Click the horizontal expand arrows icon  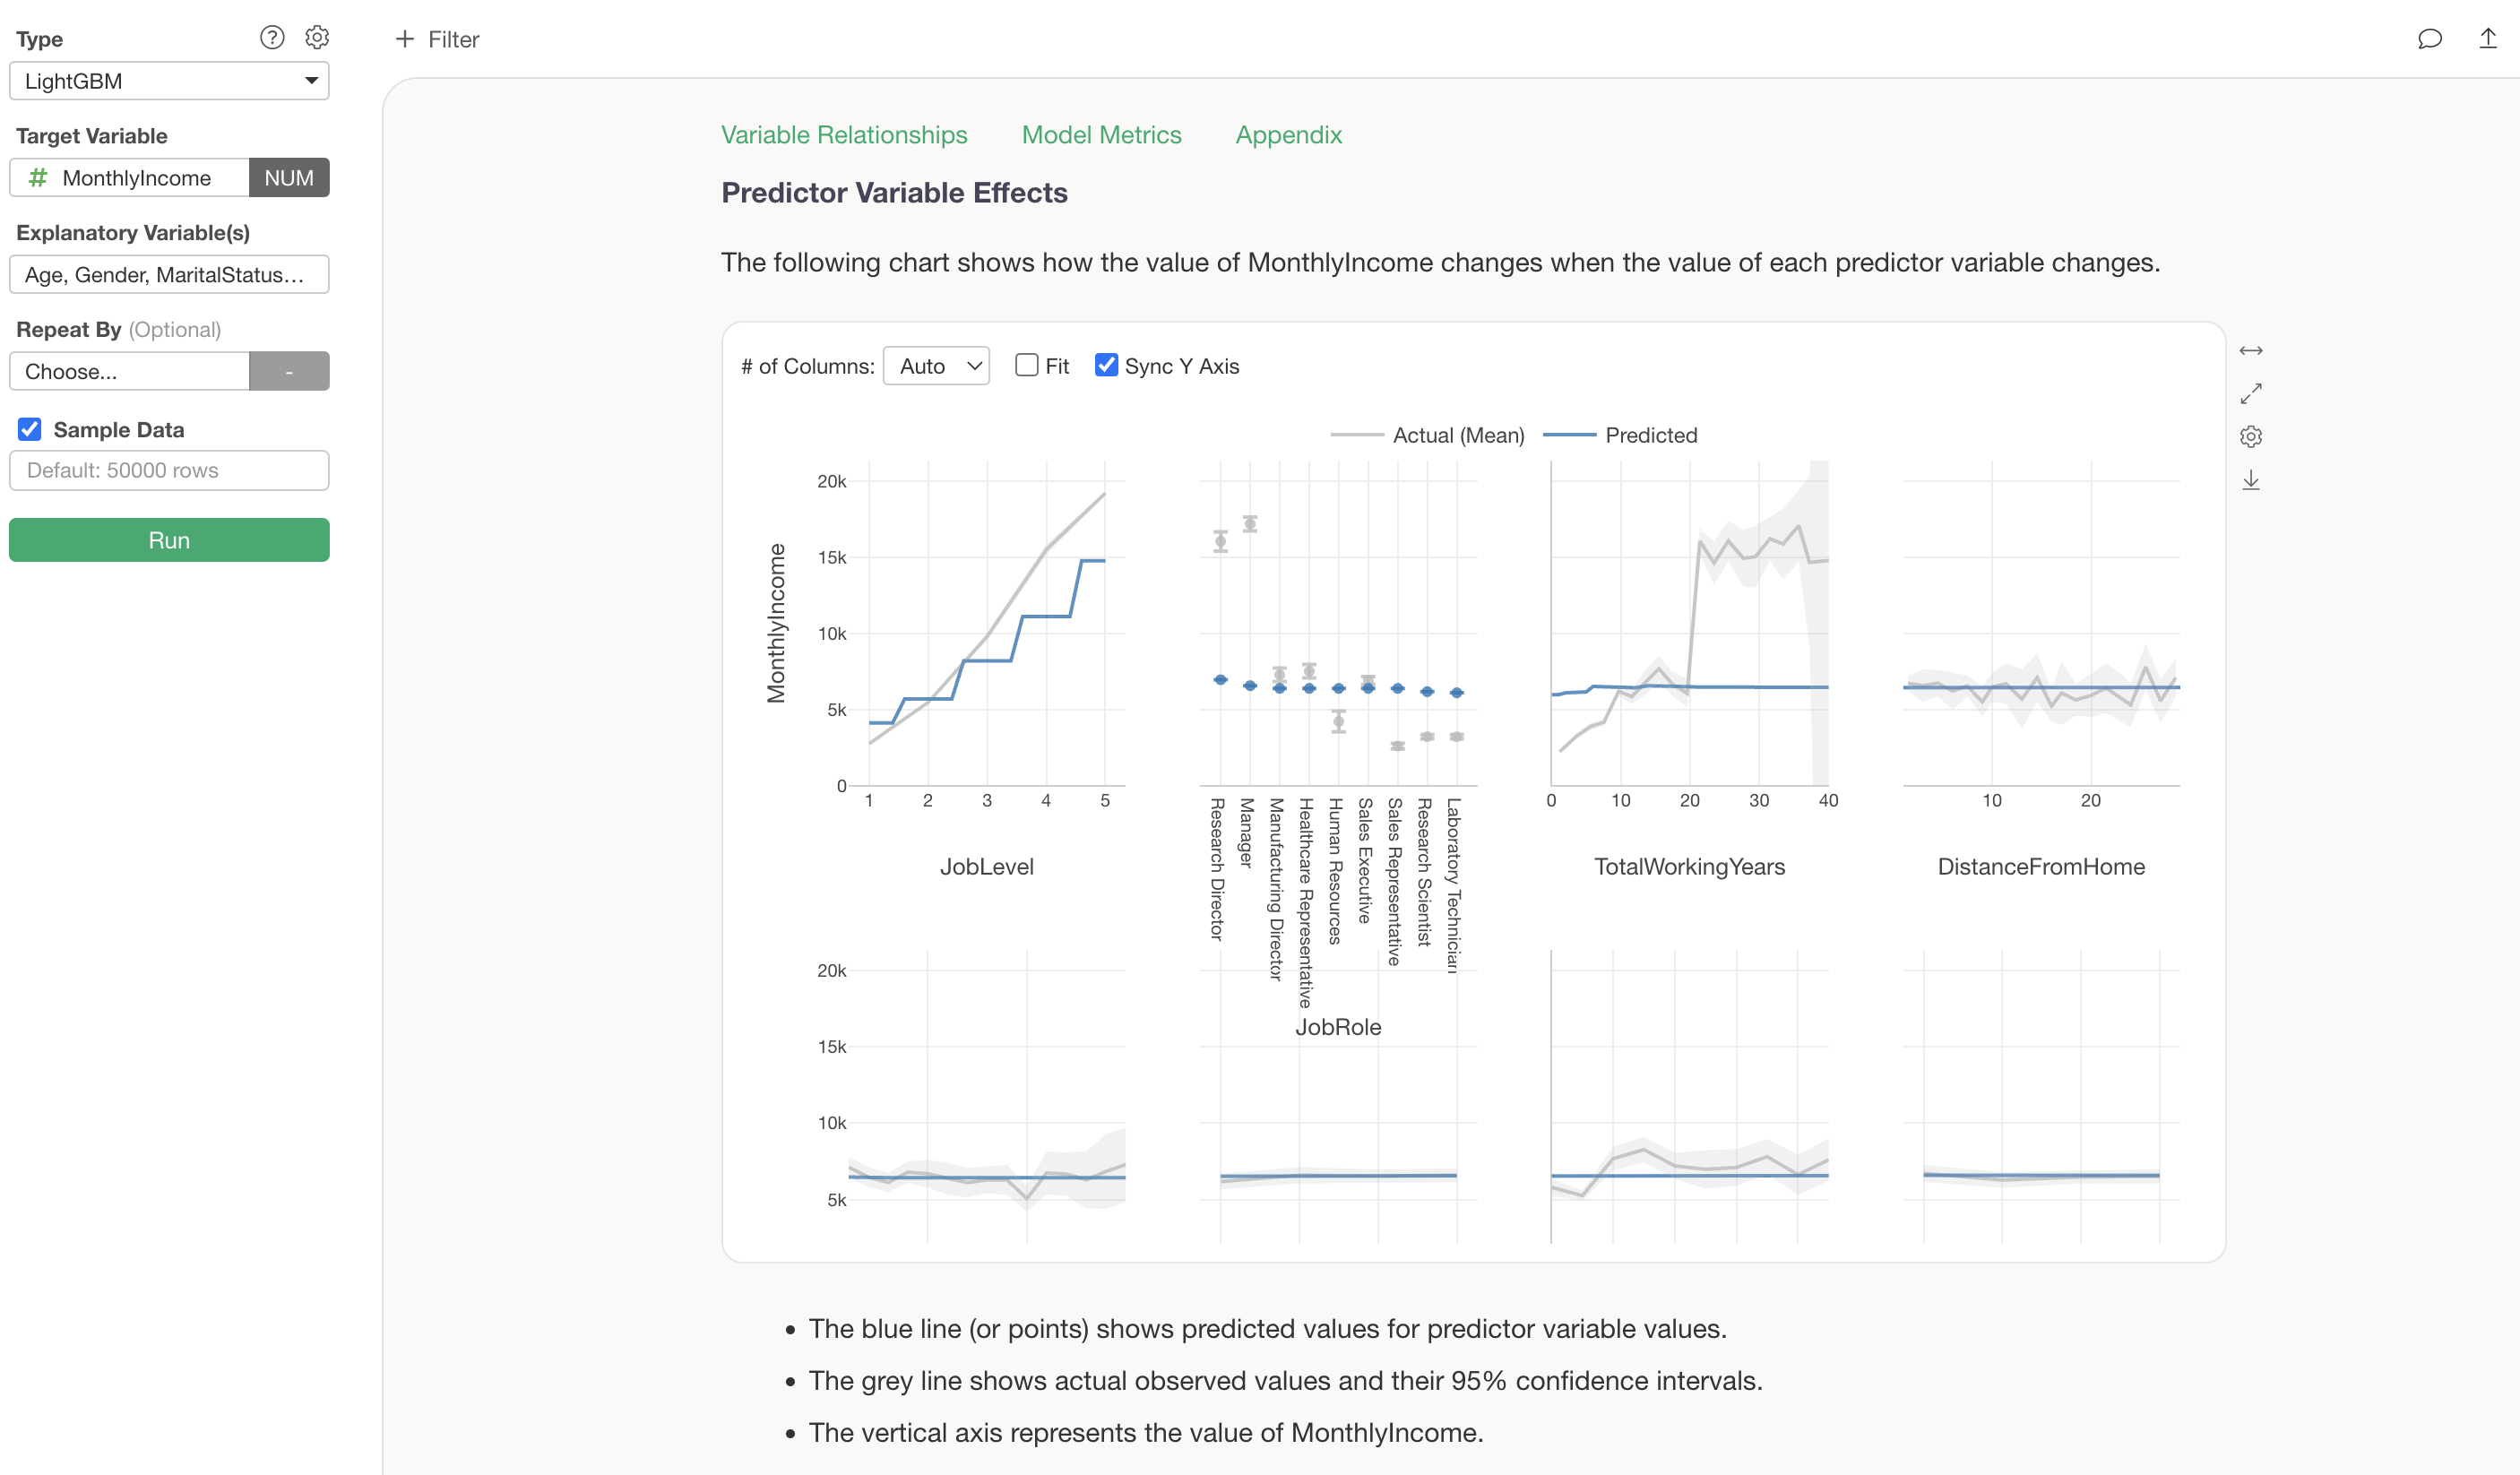(2250, 351)
